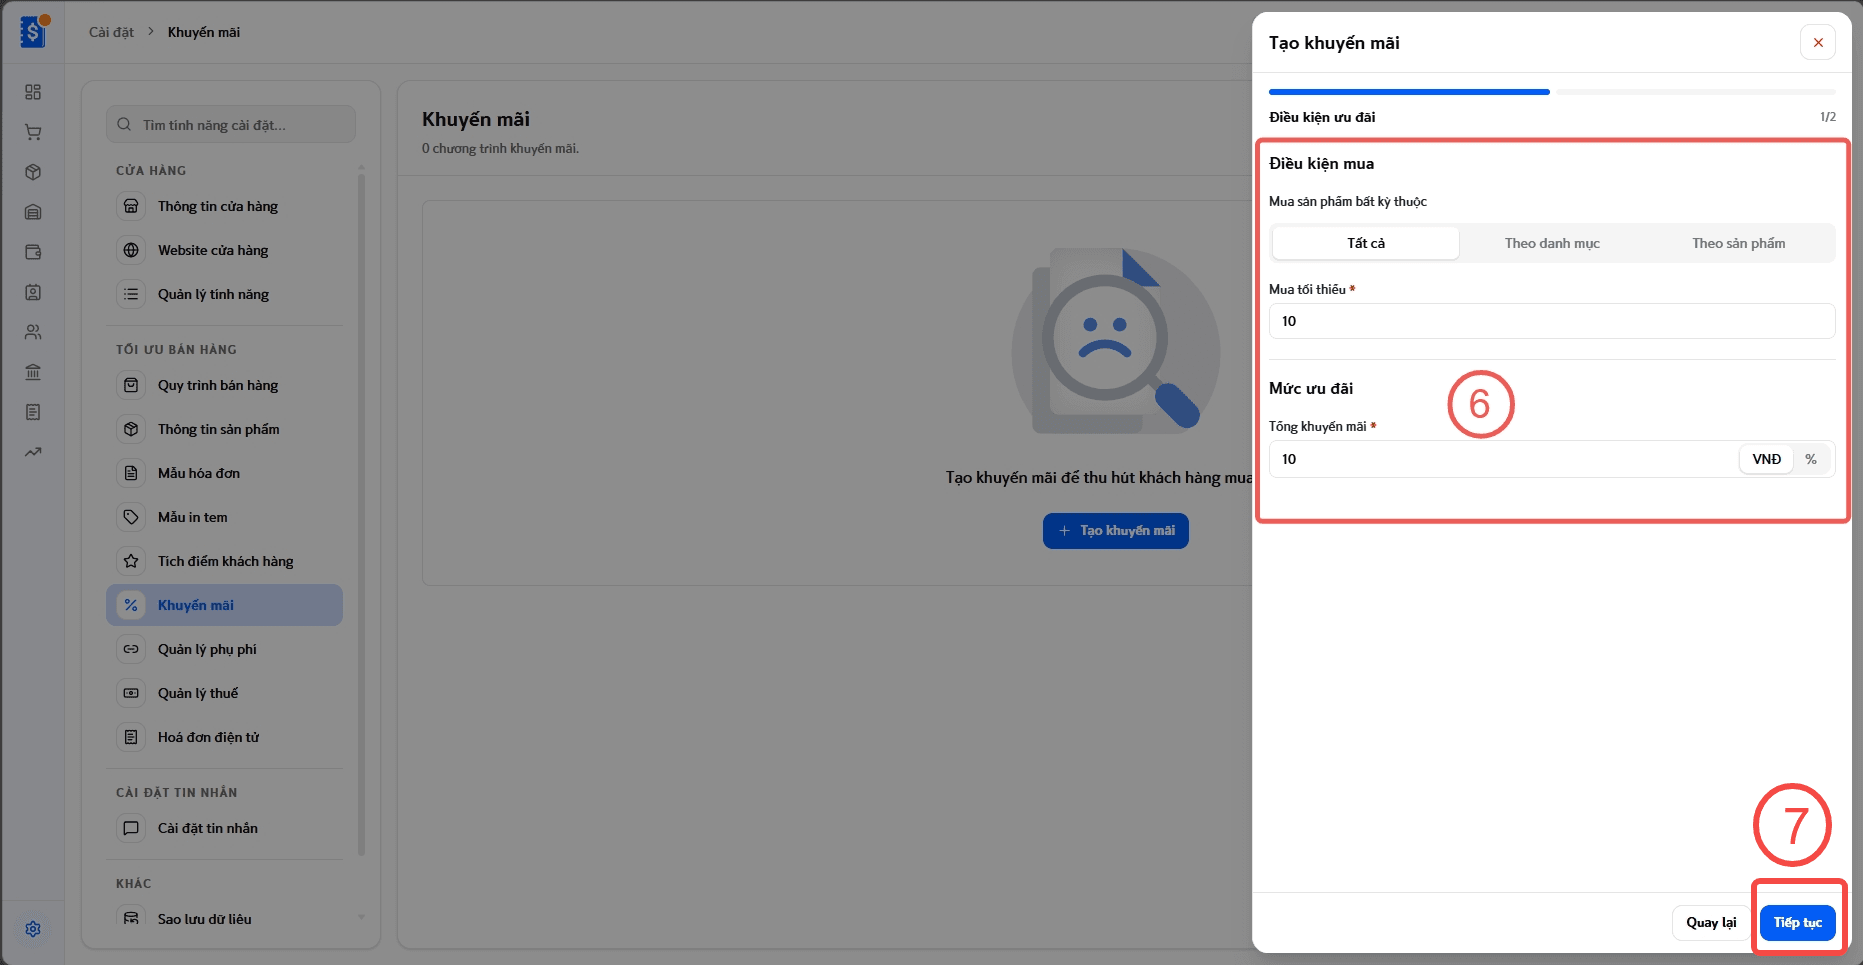This screenshot has width=1863, height=965.
Task: Click Tiếp tục to continue
Action: click(x=1797, y=923)
